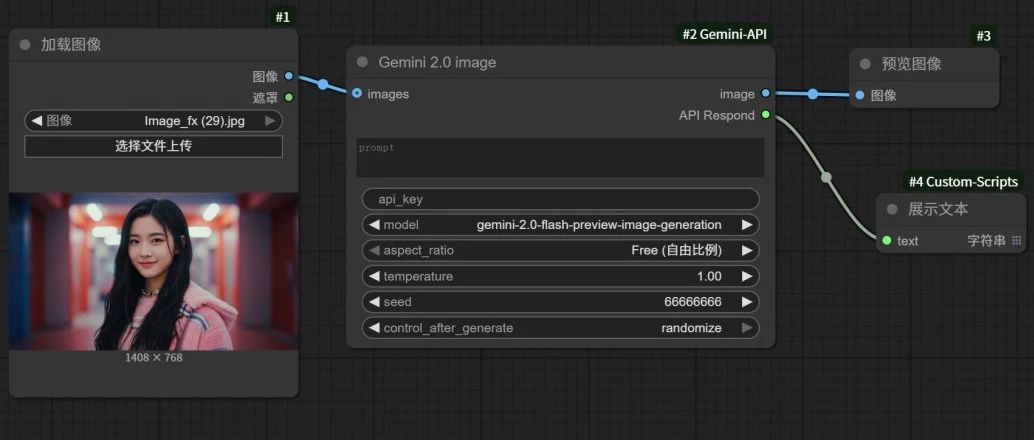The height and width of the screenshot is (440, 1034).
Task: Click the 展示文本 node collapse dot
Action: pyautogui.click(x=892, y=209)
